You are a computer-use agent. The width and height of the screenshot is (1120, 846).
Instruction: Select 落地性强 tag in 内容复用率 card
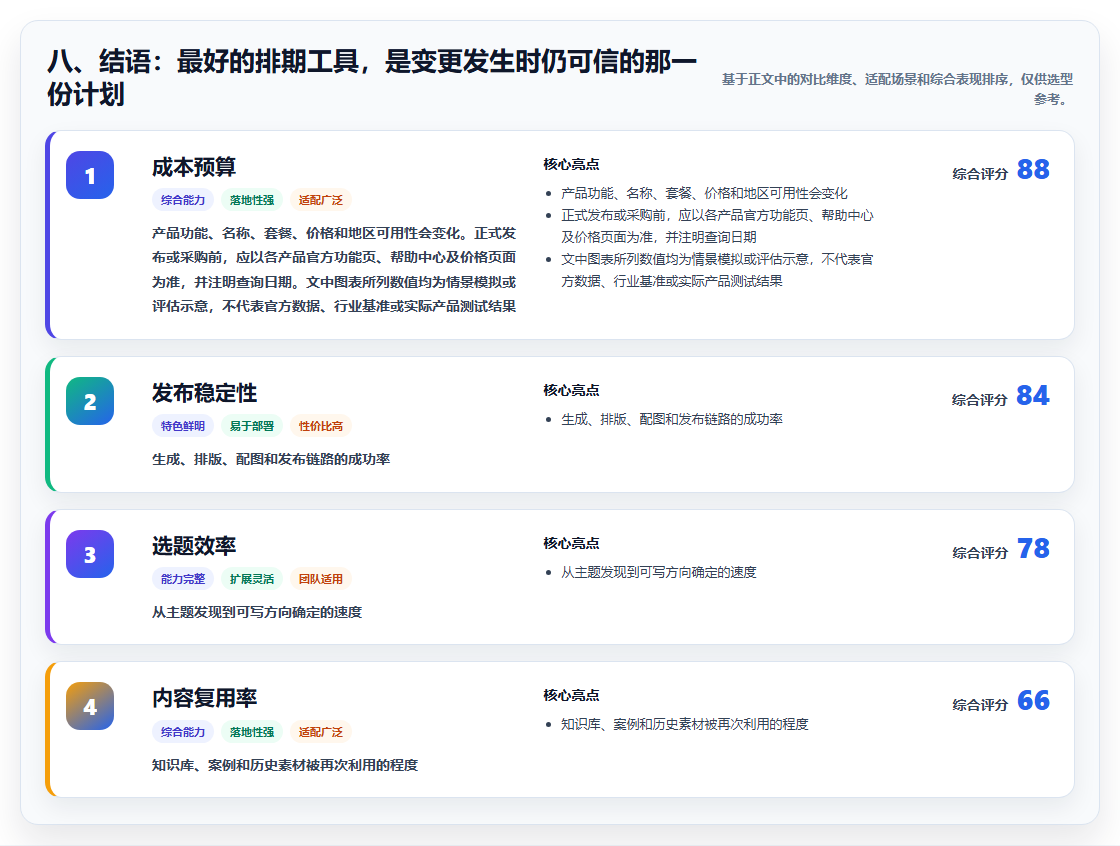(x=252, y=732)
